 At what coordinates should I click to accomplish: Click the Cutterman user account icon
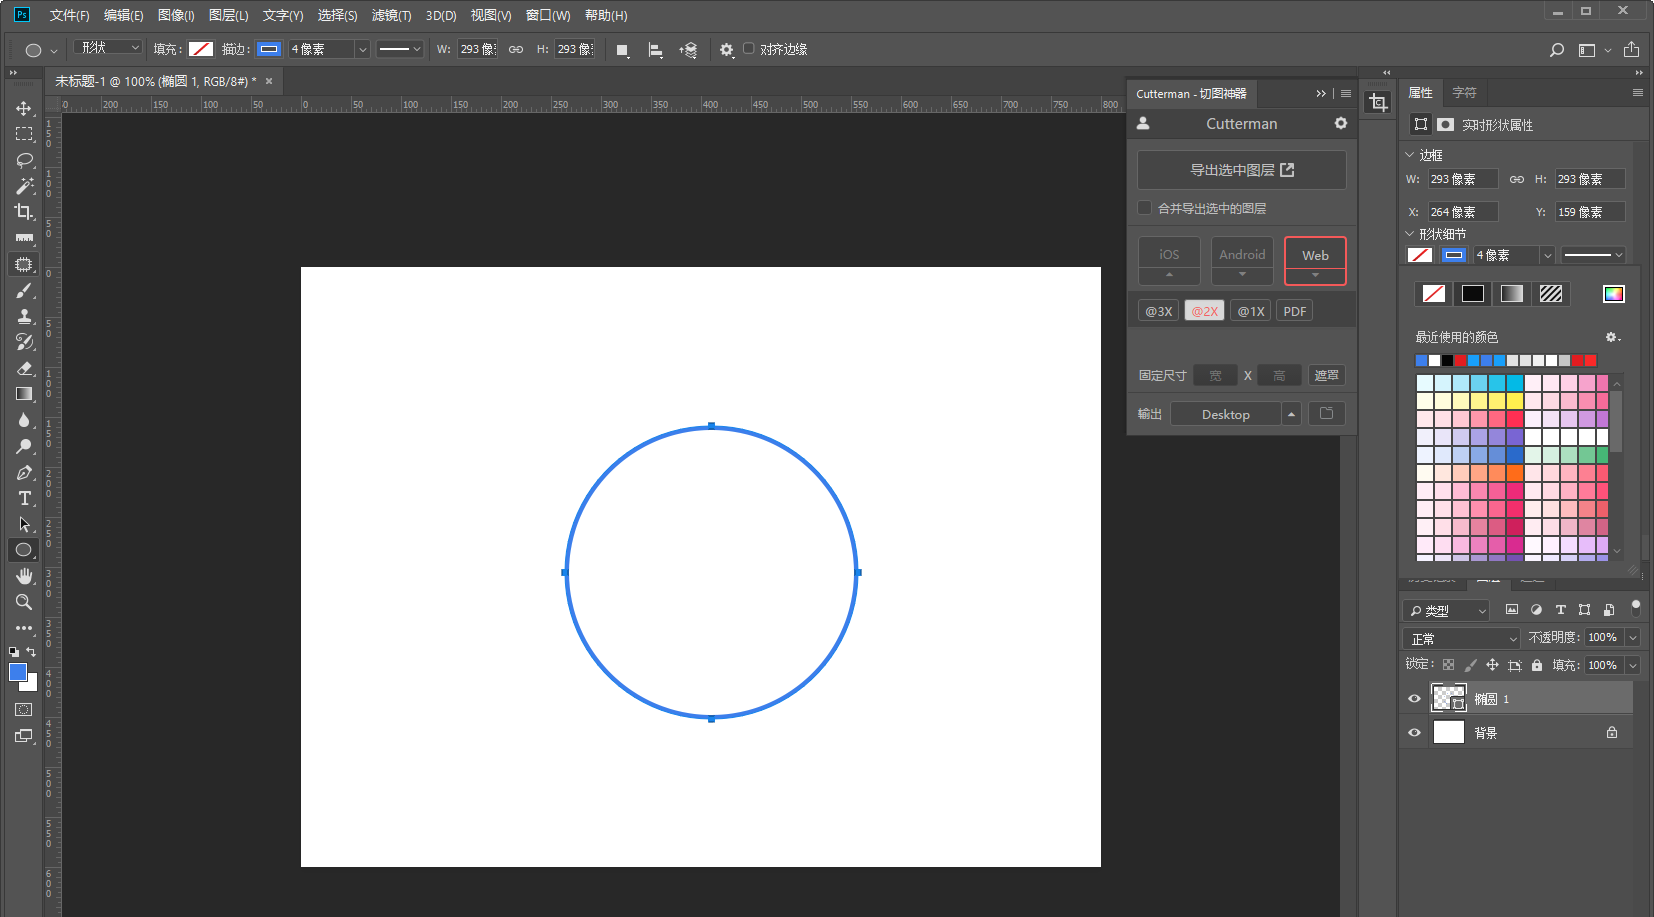point(1143,123)
